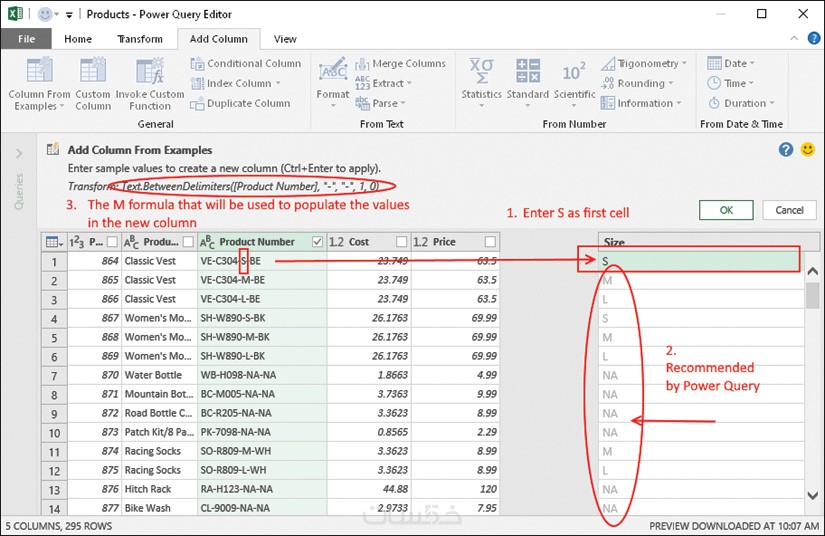Open Rounding options
This screenshot has height=536, width=825.
click(637, 83)
